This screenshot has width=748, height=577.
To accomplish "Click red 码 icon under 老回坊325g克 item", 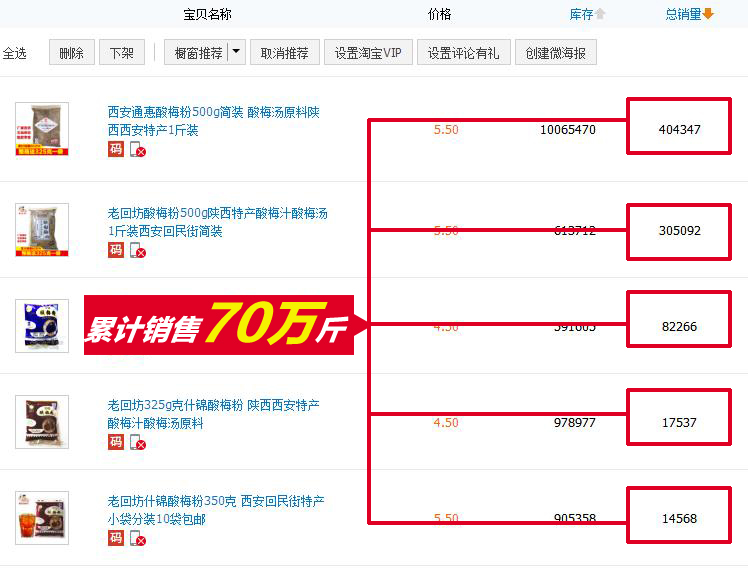I will pos(115,442).
